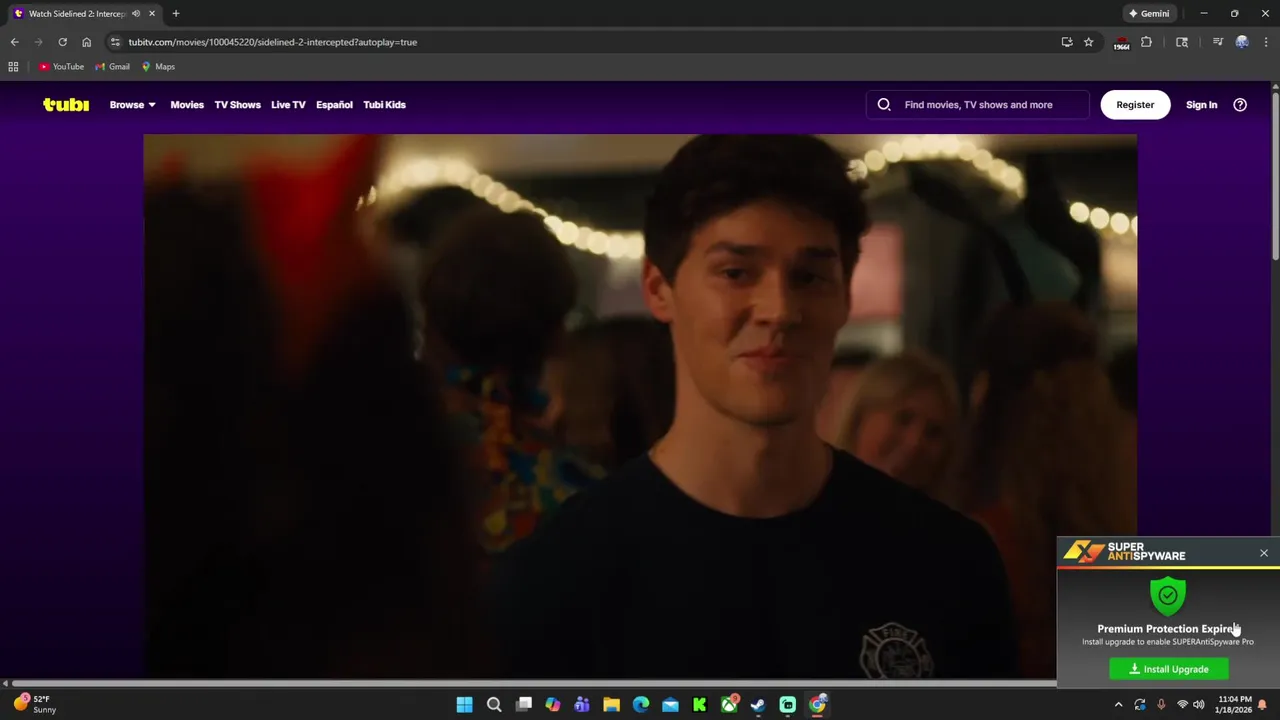The width and height of the screenshot is (1280, 720).
Task: Go to Live TV
Action: (288, 104)
